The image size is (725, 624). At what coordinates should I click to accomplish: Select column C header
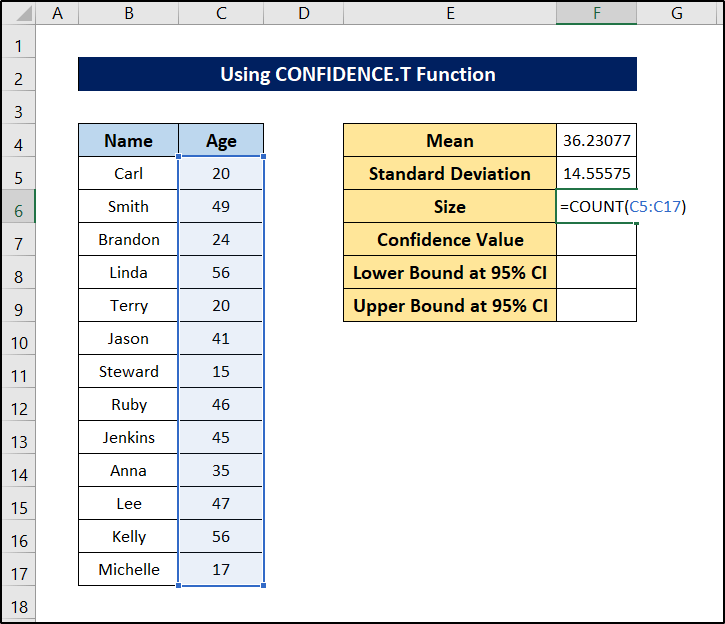click(x=221, y=13)
